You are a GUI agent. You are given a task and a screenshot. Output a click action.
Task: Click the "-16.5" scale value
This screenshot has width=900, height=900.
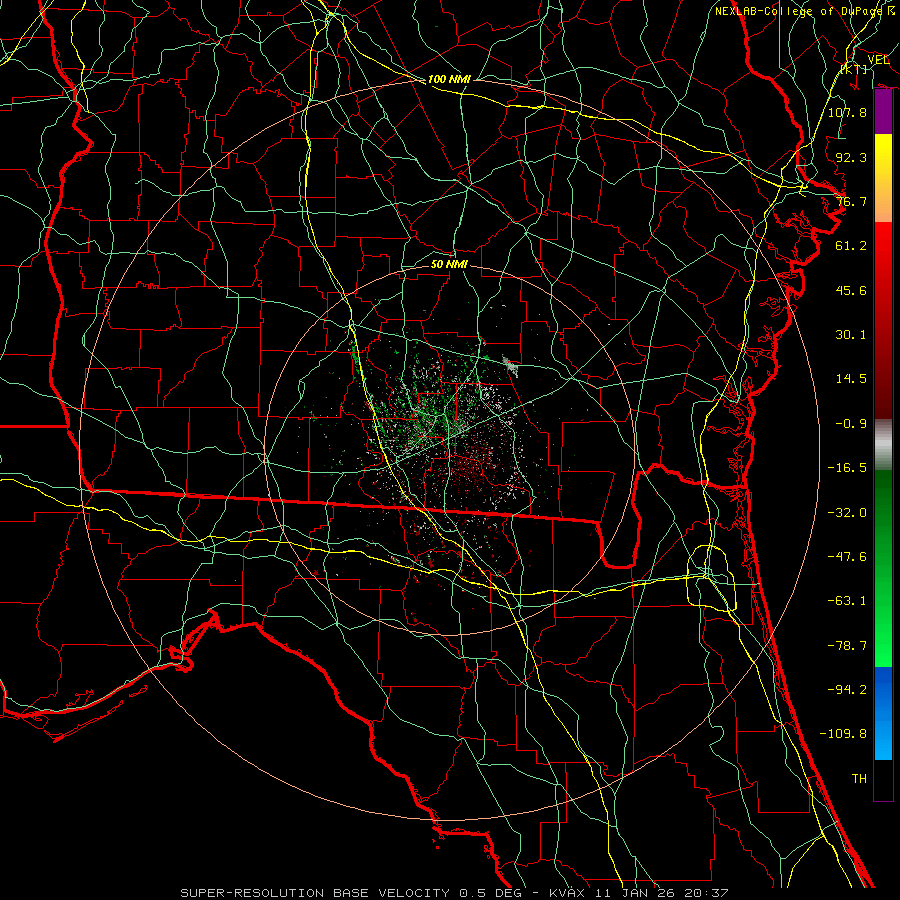(x=847, y=468)
